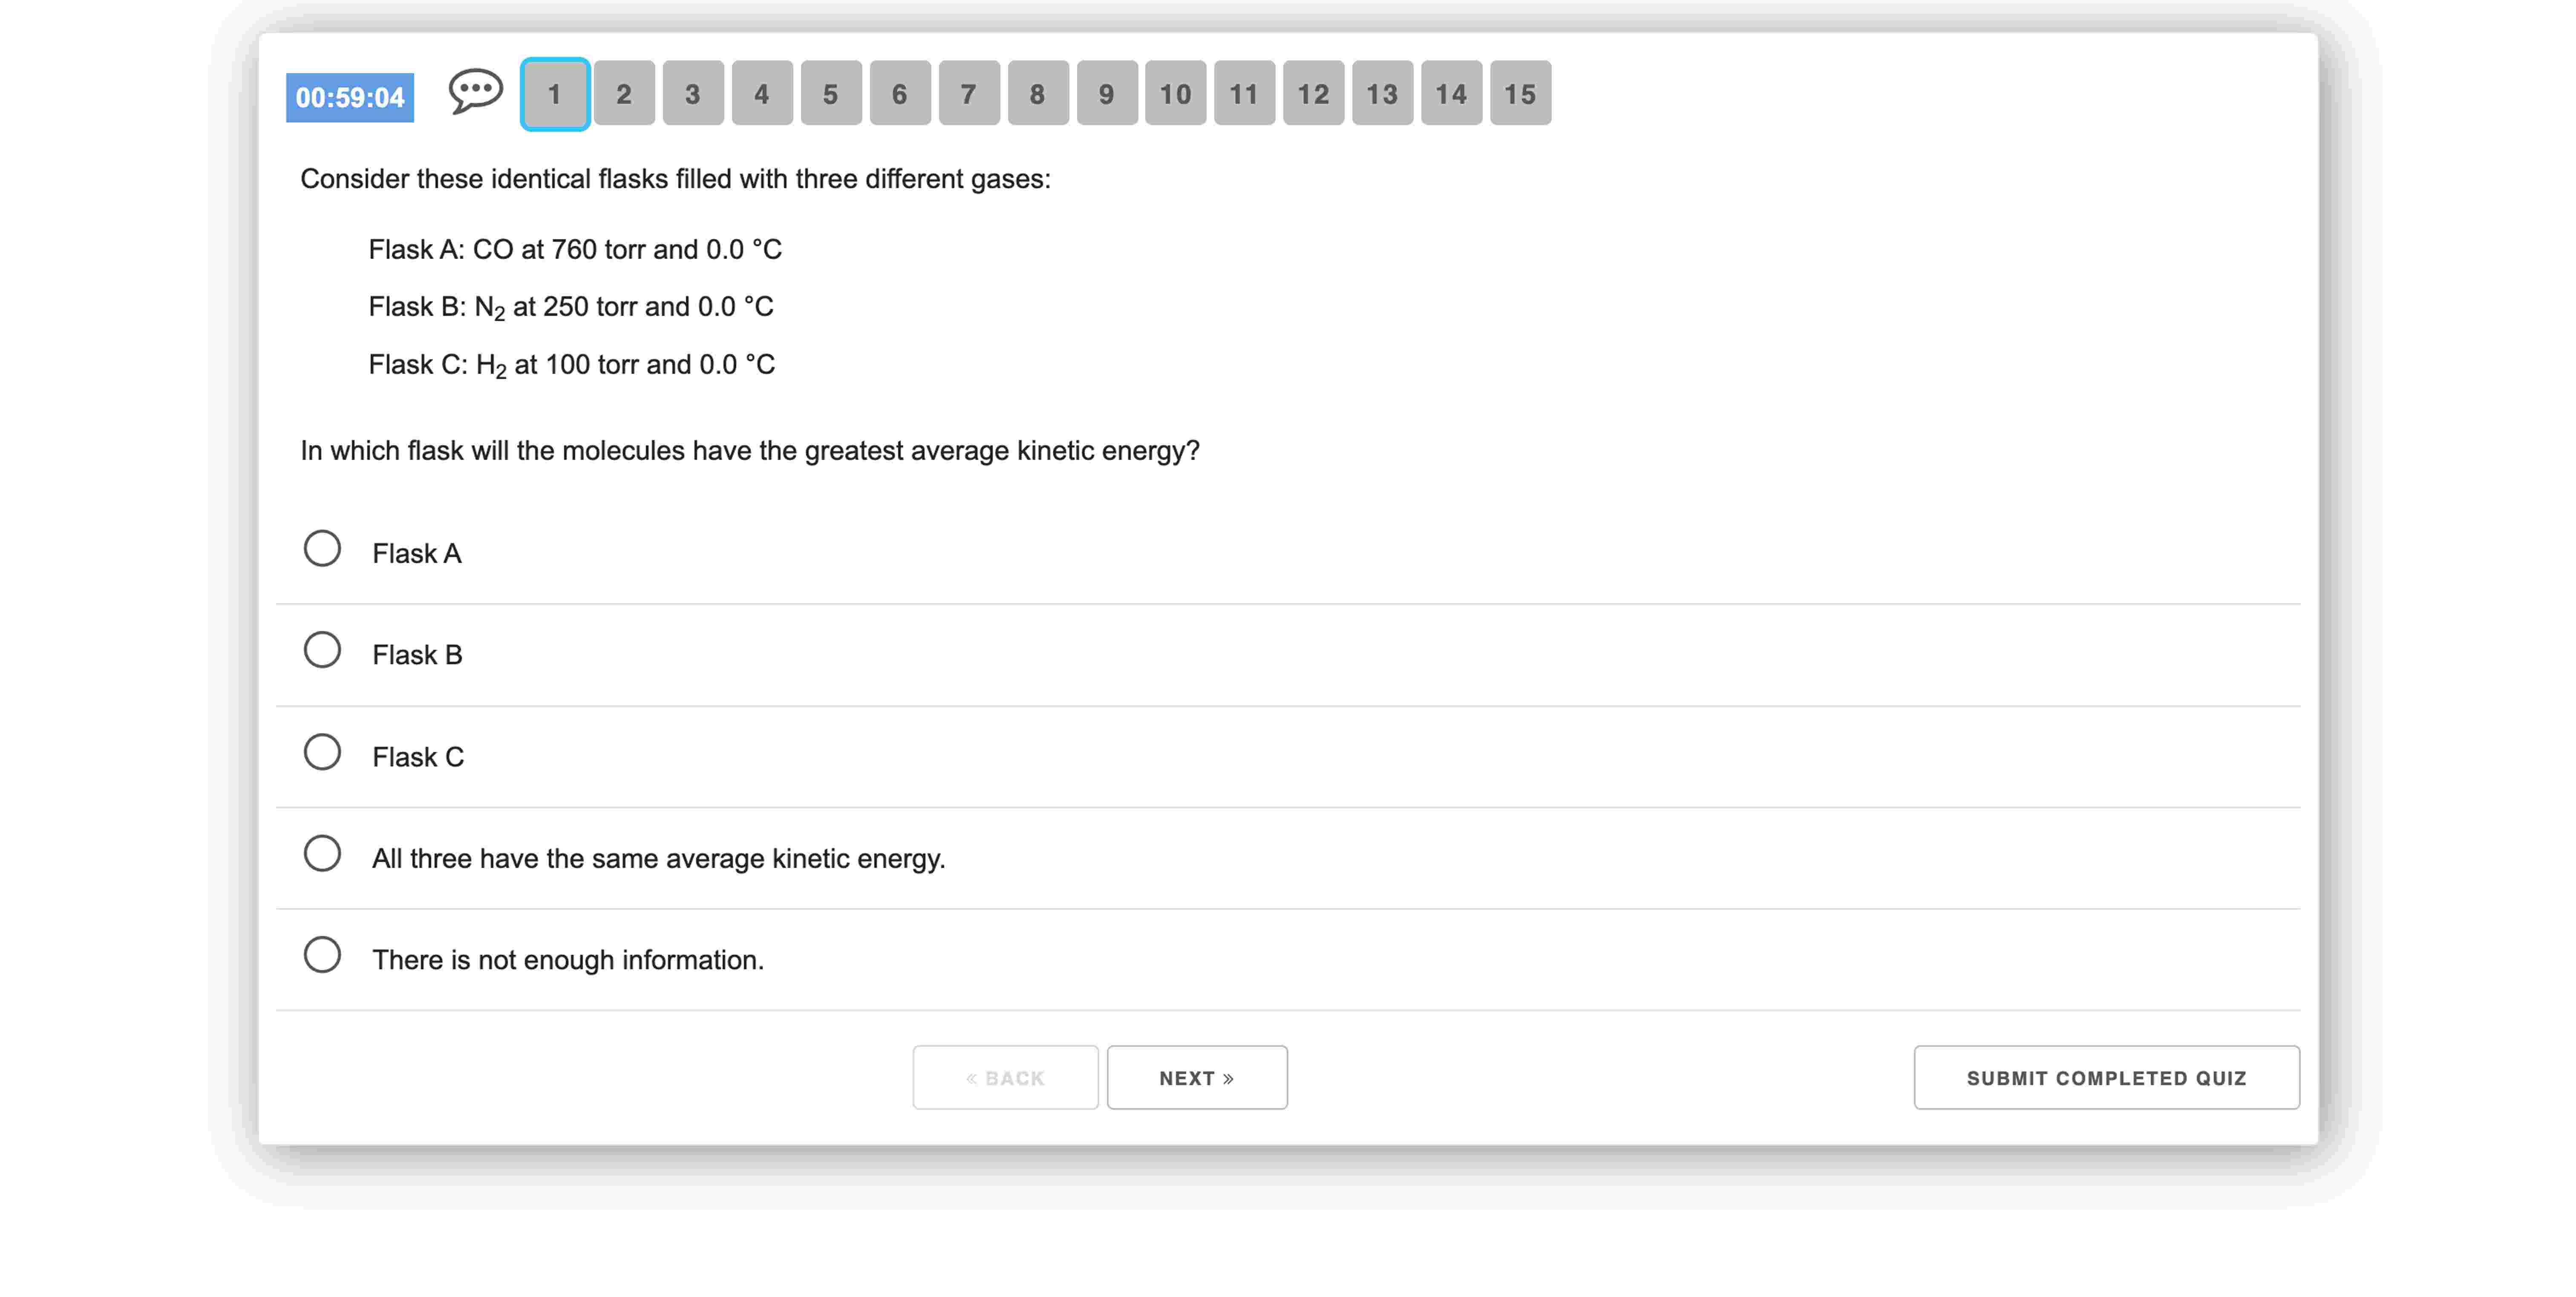This screenshot has height=1297, width=2576.
Task: Open question 12
Action: point(1314,94)
